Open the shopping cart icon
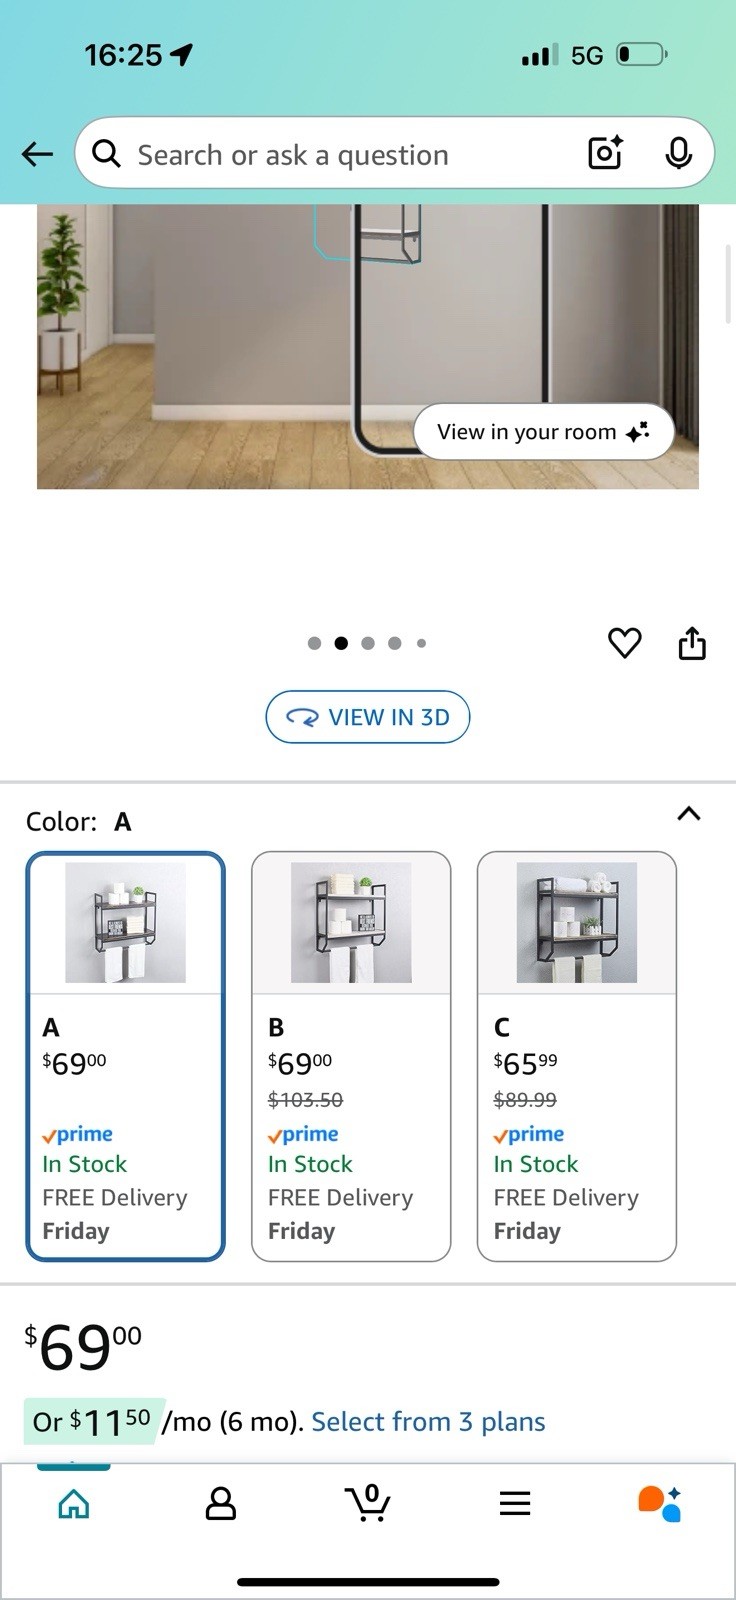The image size is (736, 1600). coord(368,1503)
